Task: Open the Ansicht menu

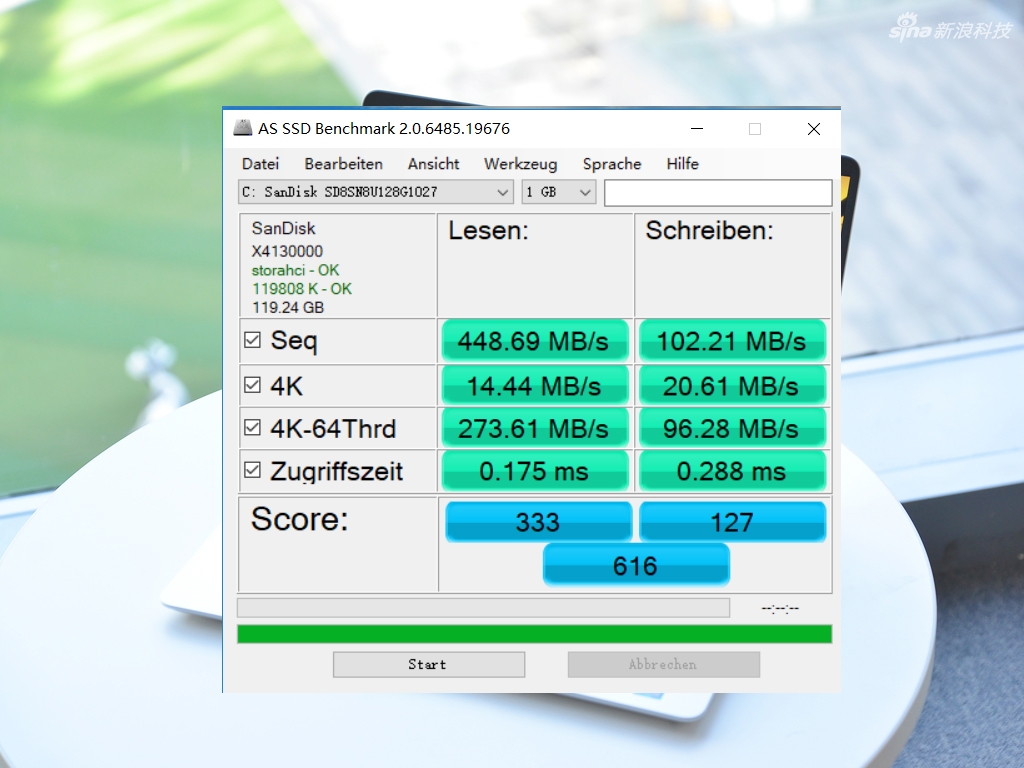Action: click(433, 164)
